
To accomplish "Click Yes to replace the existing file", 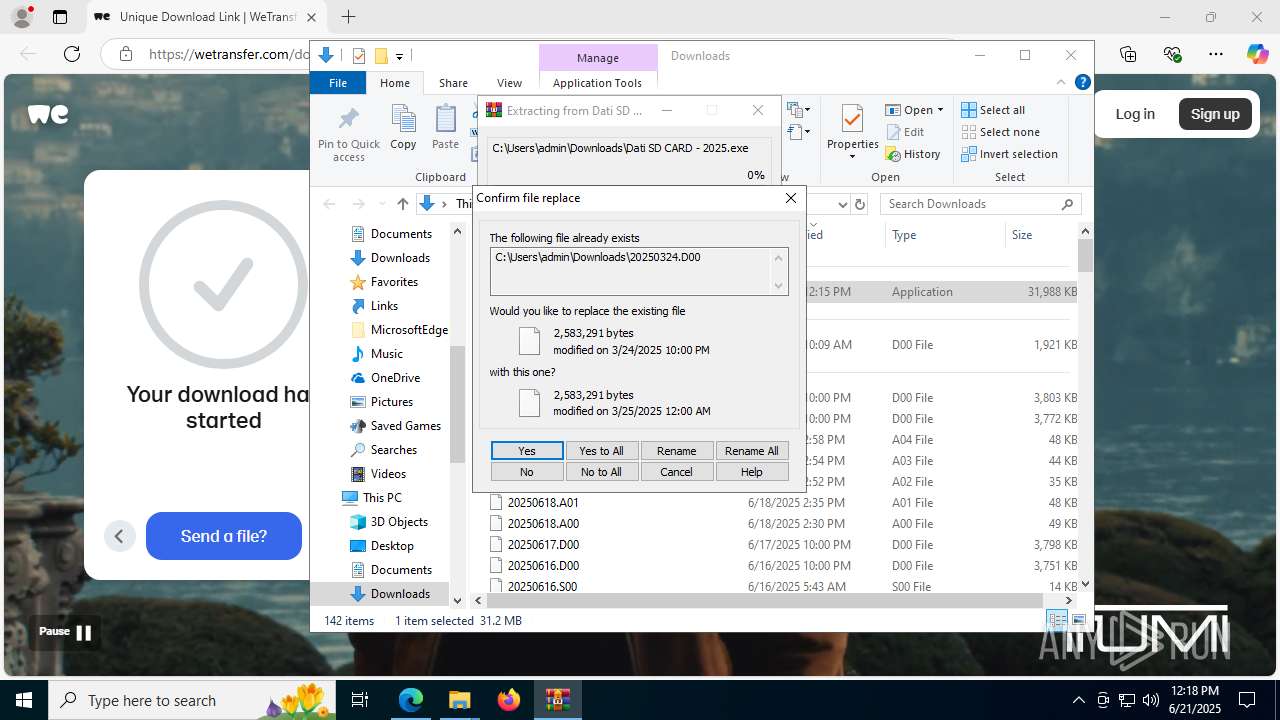I will [x=527, y=451].
